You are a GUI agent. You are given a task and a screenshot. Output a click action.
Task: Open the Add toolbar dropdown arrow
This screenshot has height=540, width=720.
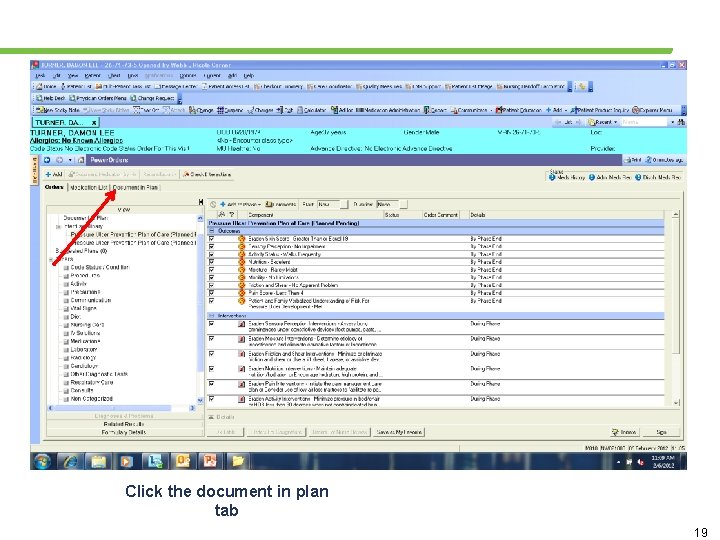pos(566,110)
